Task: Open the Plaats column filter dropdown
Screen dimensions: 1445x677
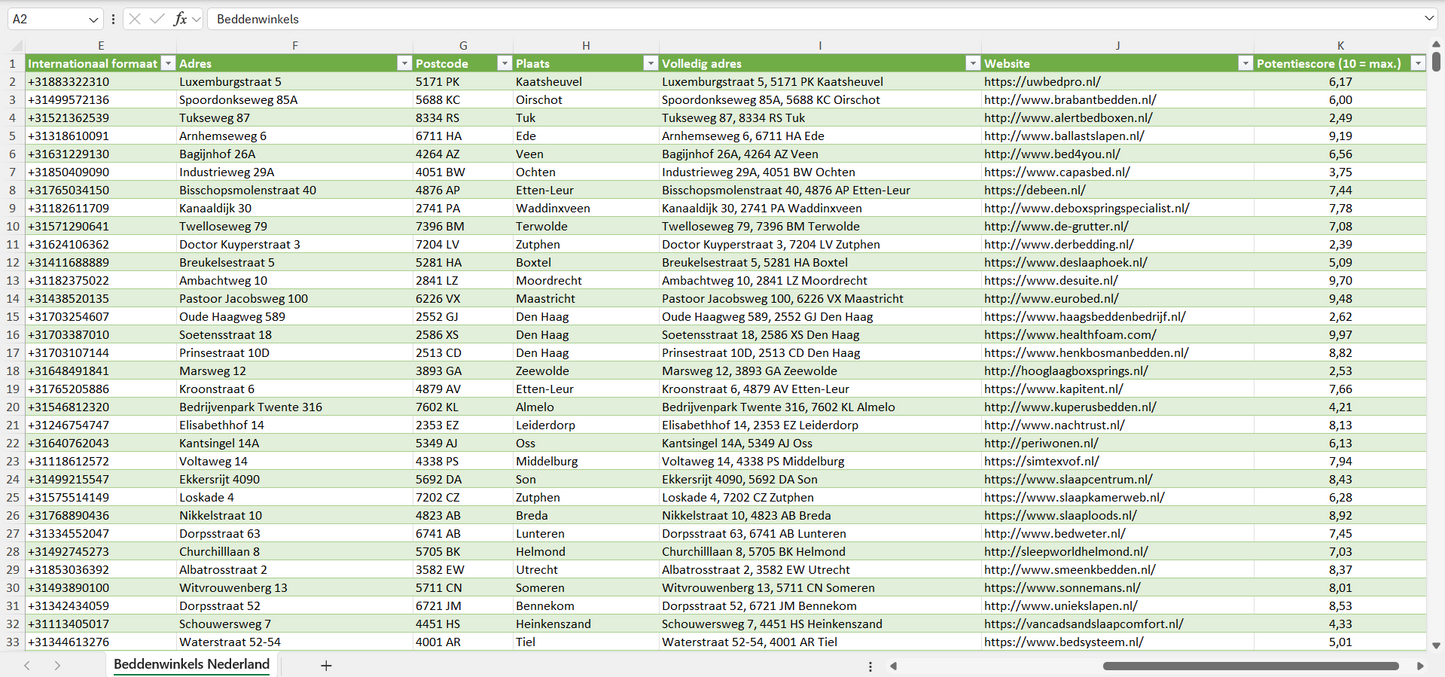Action: click(x=650, y=63)
